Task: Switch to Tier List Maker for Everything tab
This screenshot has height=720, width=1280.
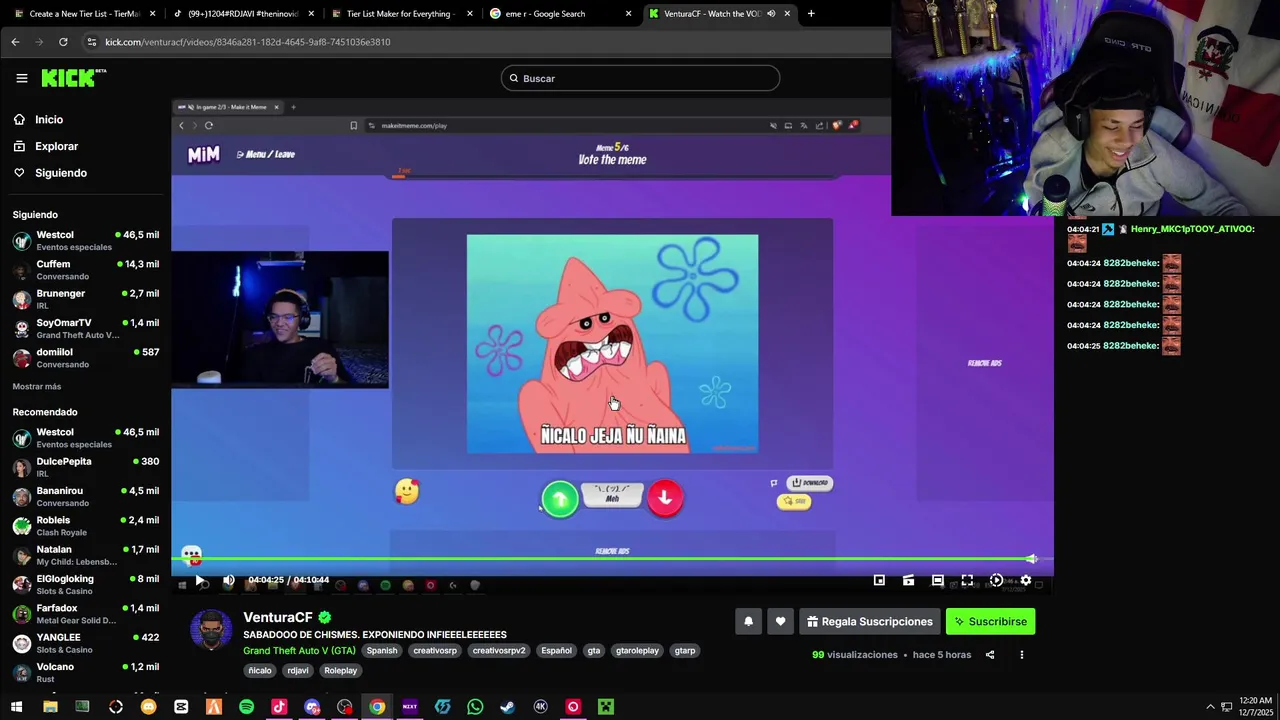Action: [401, 14]
